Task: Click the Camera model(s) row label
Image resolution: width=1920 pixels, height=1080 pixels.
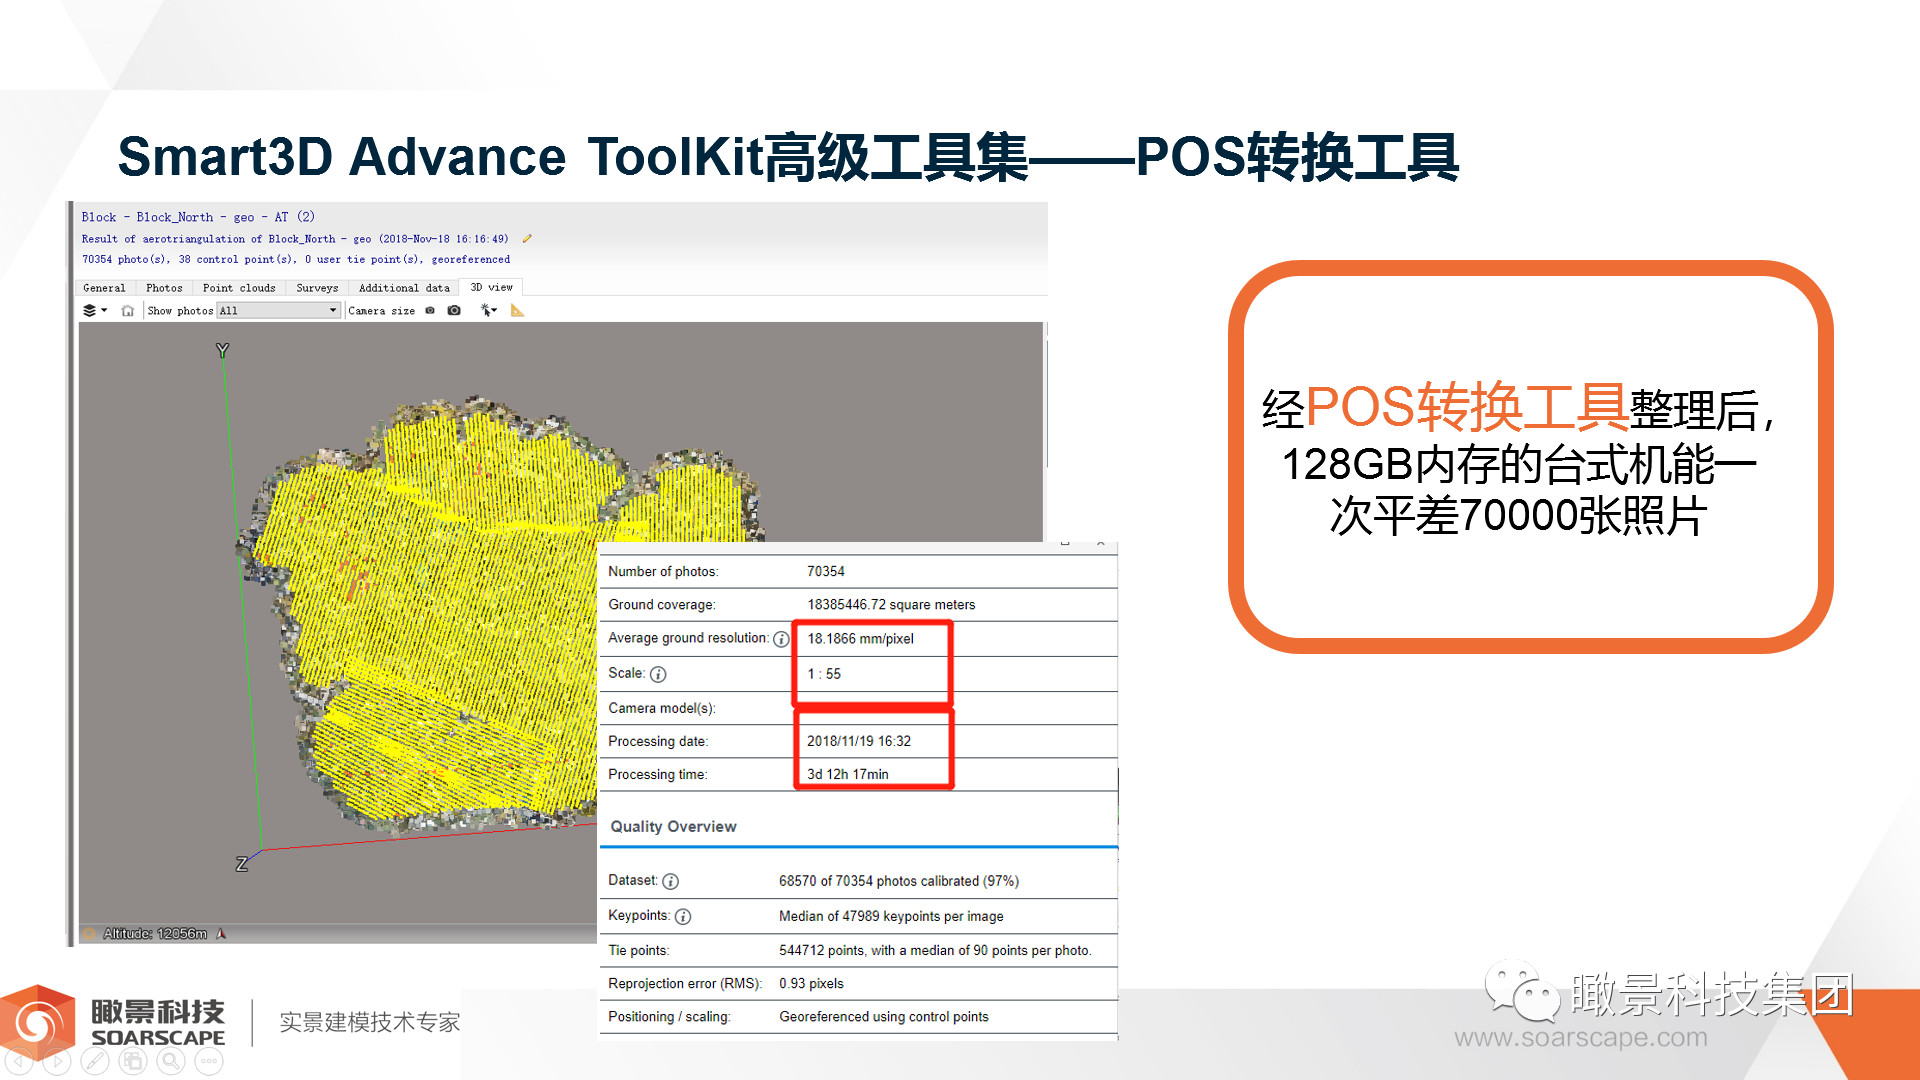Action: [662, 708]
